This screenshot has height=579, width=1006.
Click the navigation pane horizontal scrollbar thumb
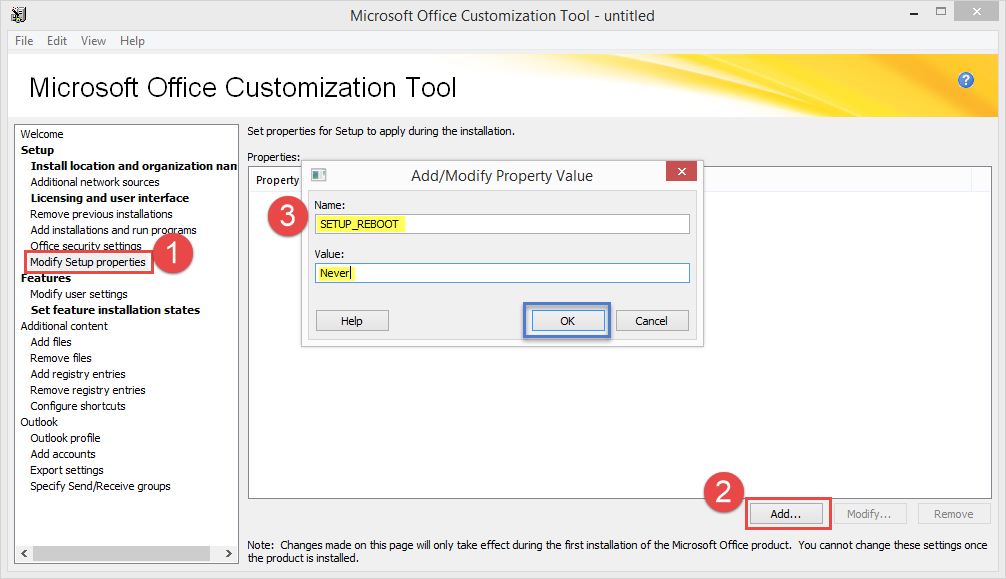121,553
